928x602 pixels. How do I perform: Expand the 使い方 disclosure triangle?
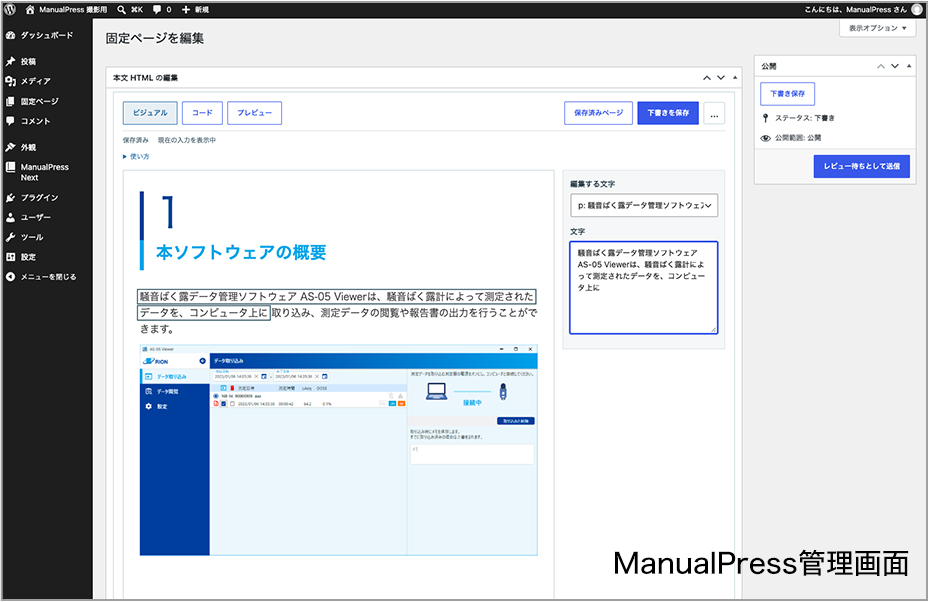125,157
